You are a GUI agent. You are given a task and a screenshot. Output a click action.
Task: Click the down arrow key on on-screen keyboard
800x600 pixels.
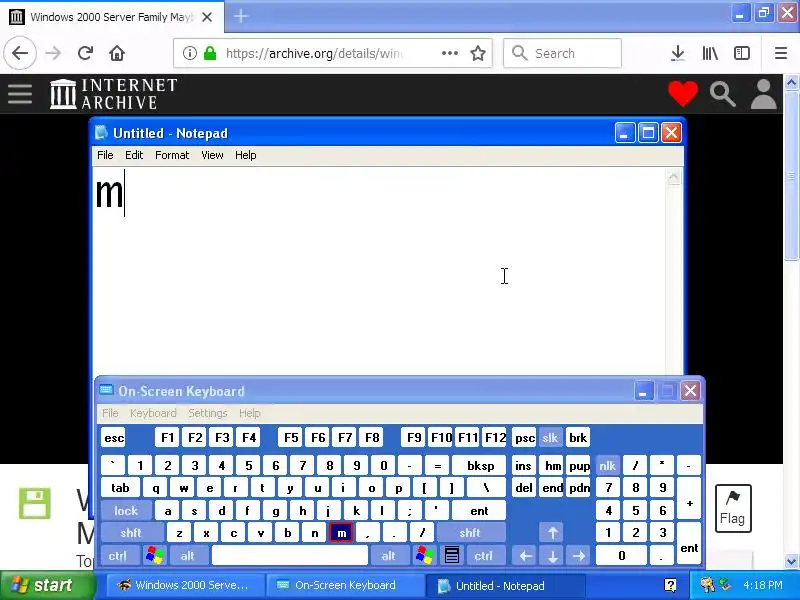552,555
